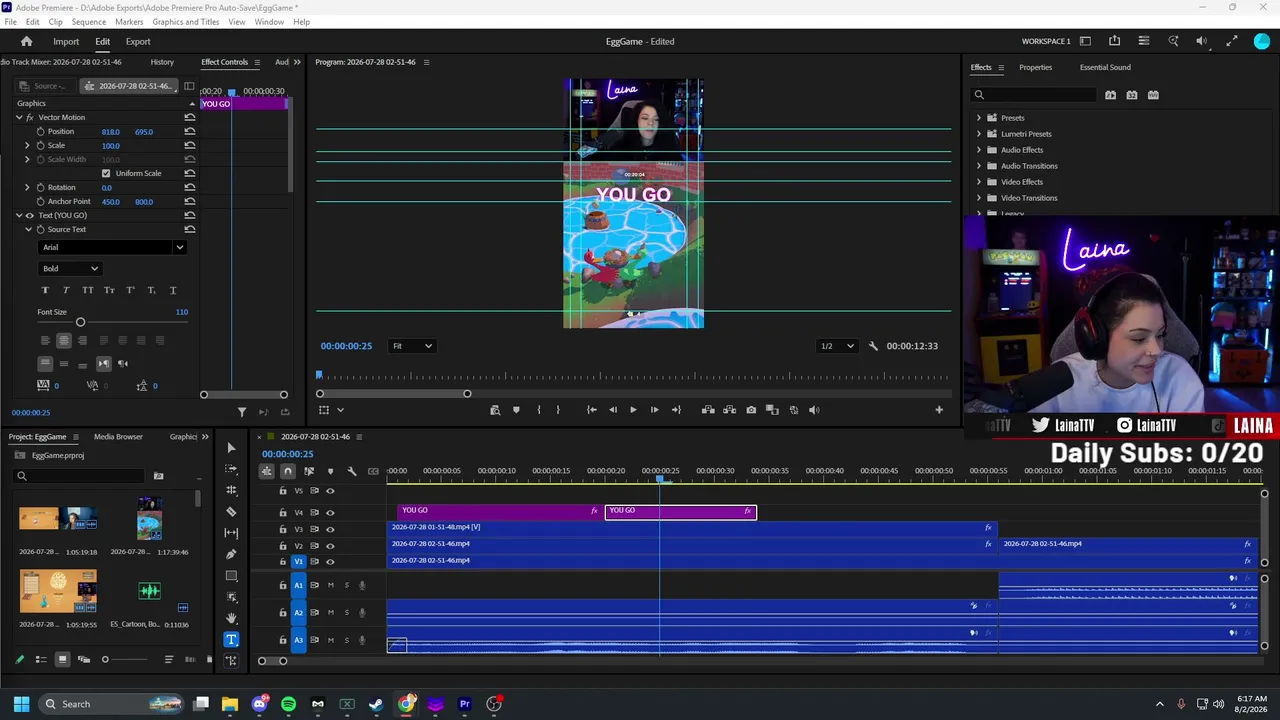This screenshot has height=720, width=1280.
Task: Click the WORKSPACE 1 label
Action: click(1046, 42)
